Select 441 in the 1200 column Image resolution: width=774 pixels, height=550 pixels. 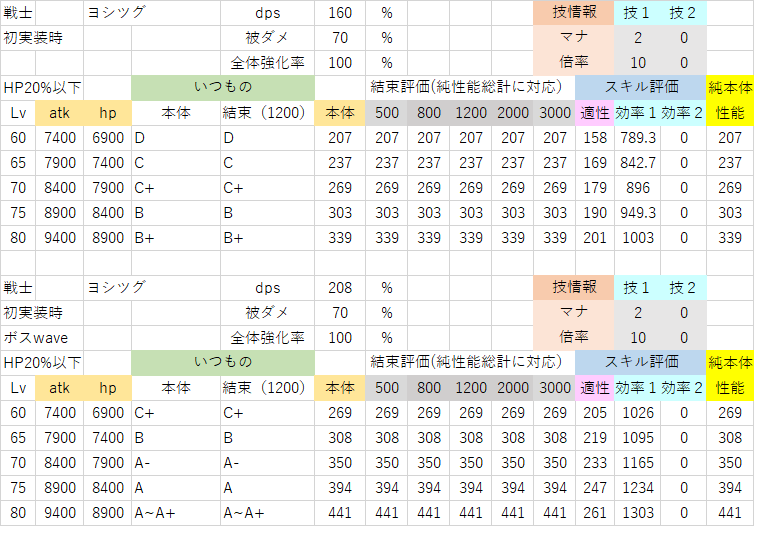(x=470, y=513)
